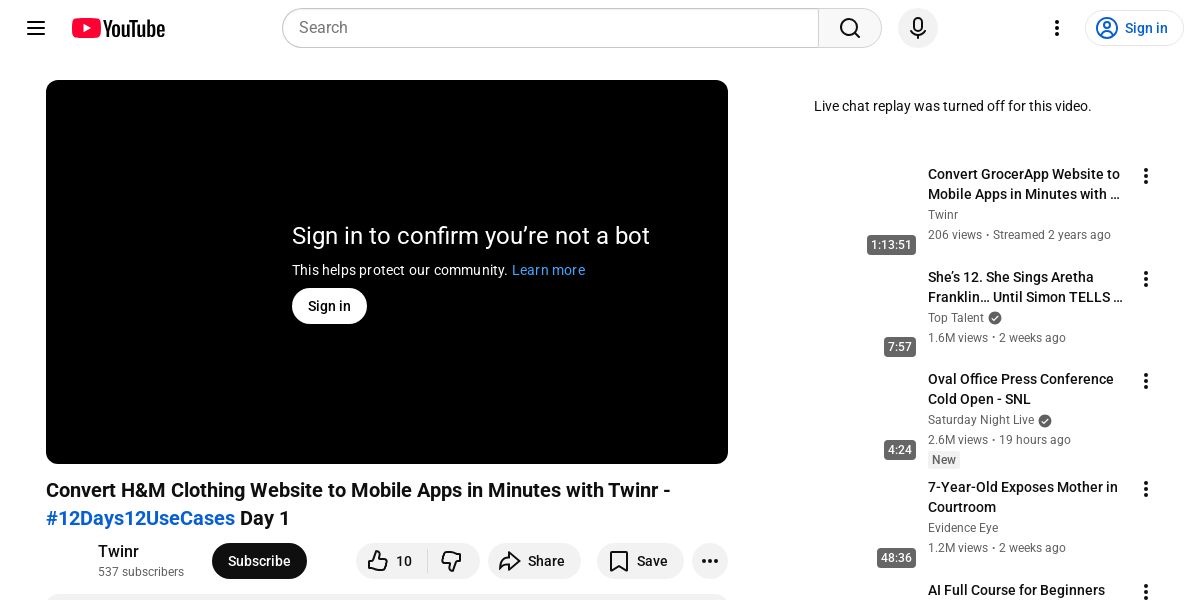Subscribe to the Twinr channel
This screenshot has height=600, width=1200.
[x=259, y=561]
